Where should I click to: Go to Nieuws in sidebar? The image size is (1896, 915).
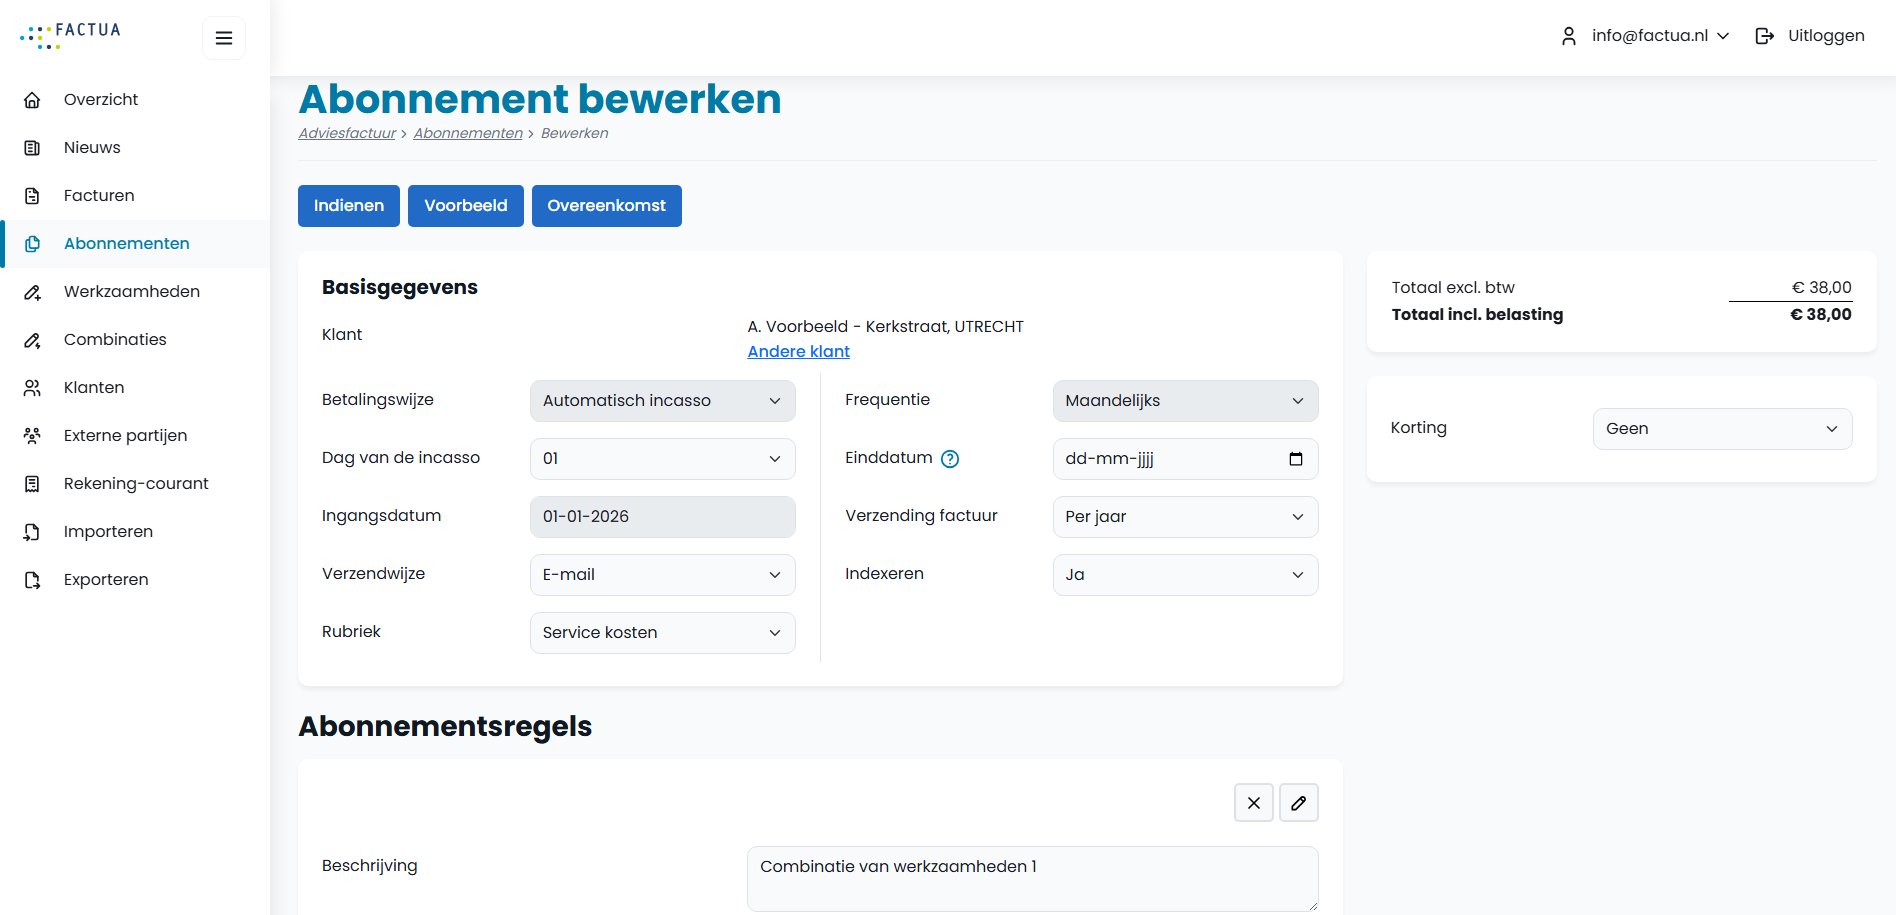[x=135, y=148]
